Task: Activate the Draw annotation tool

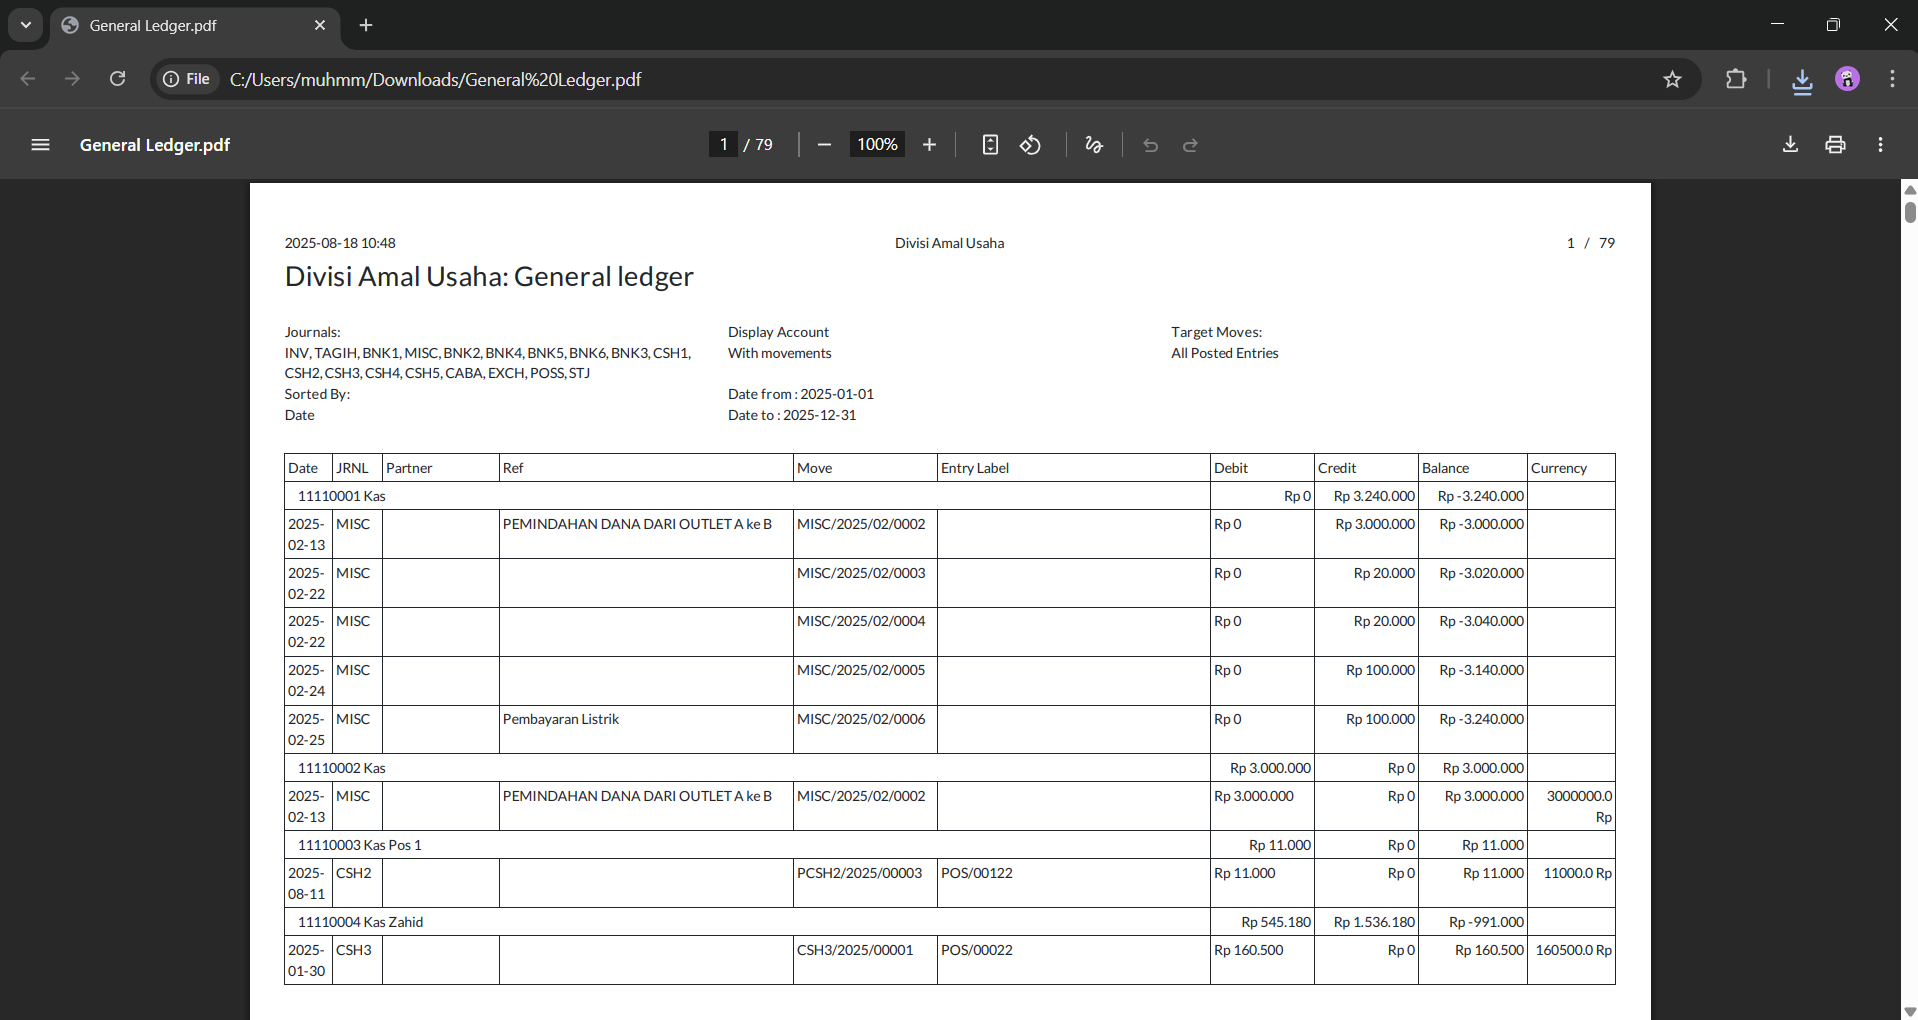Action: click(x=1093, y=145)
